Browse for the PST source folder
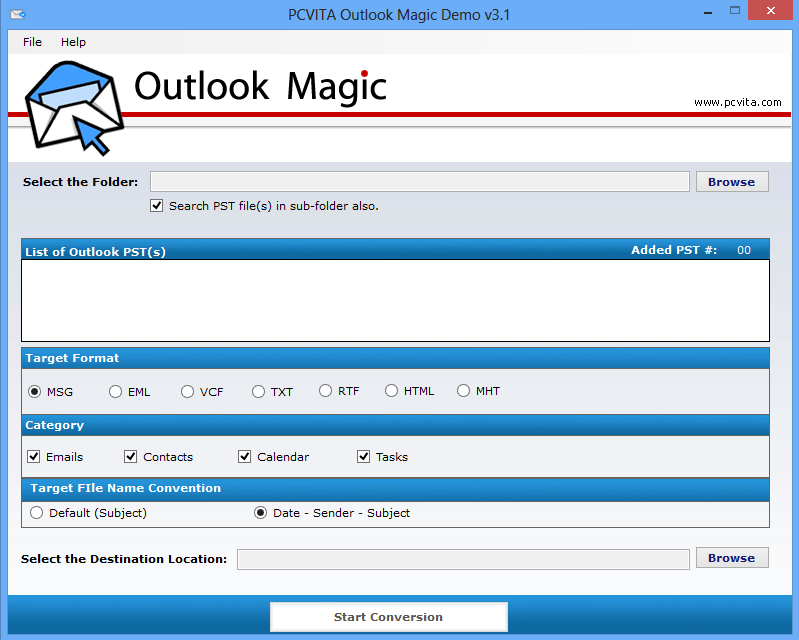 (732, 181)
